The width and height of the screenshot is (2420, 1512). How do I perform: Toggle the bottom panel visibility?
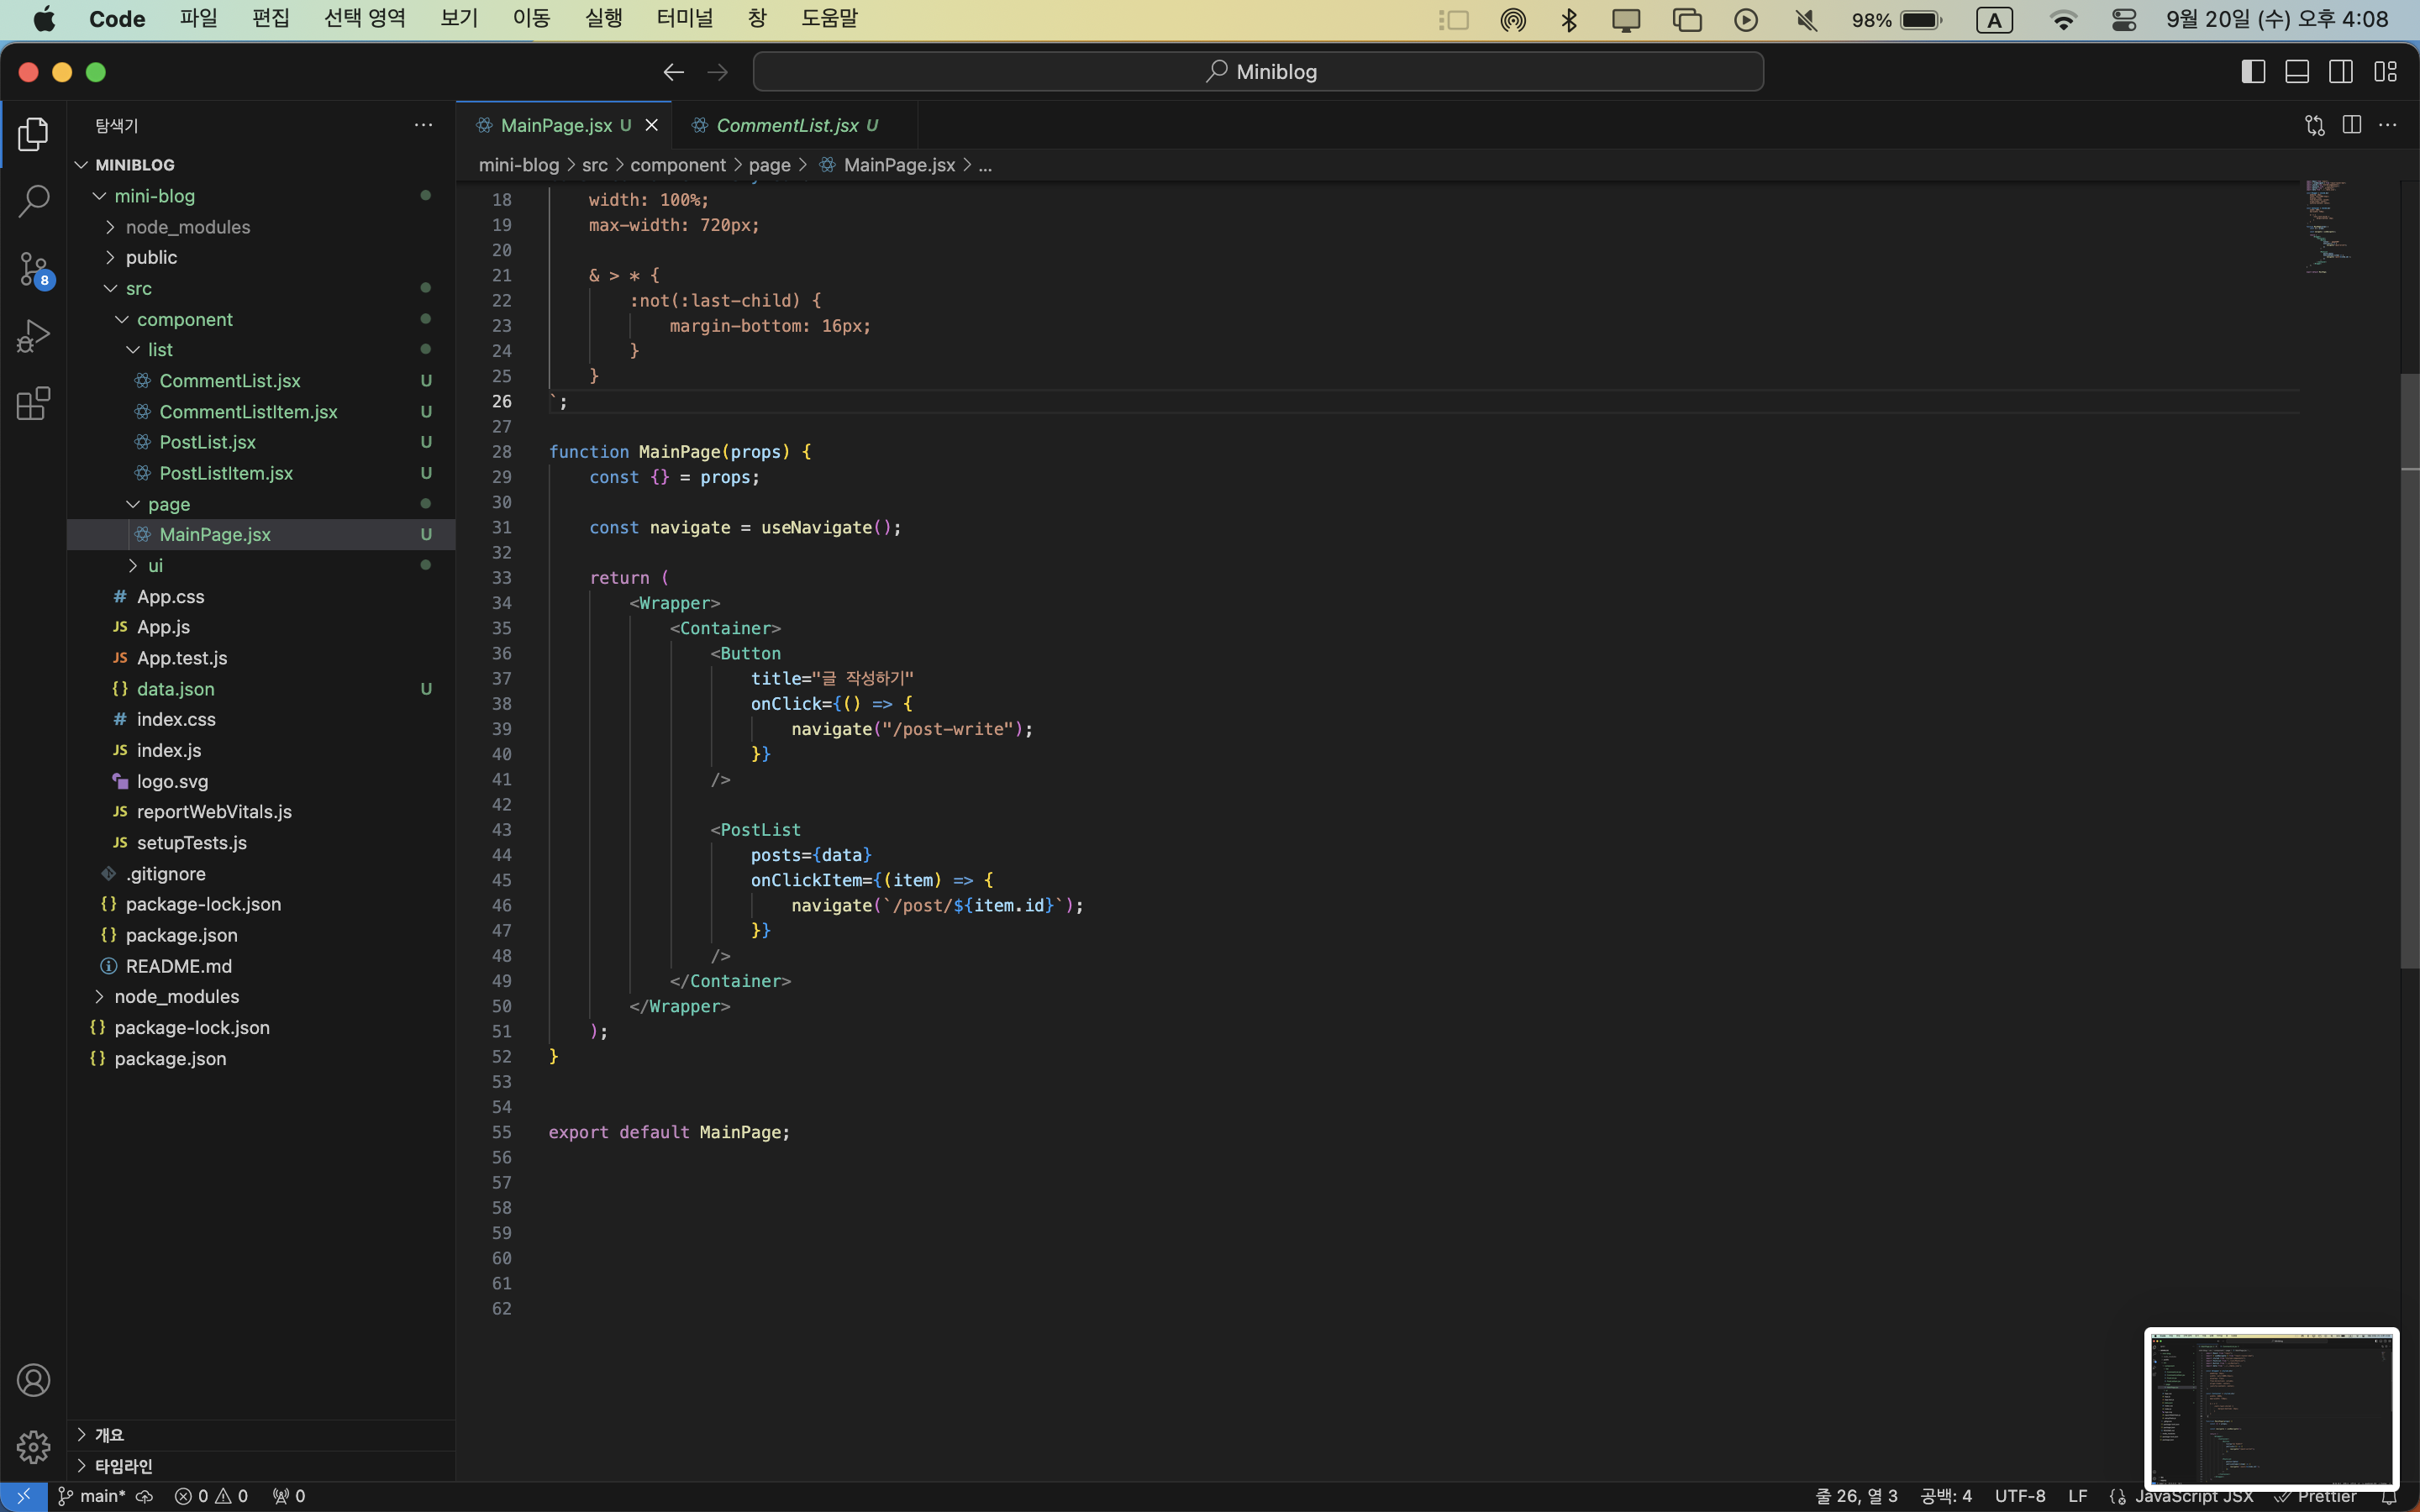(2297, 72)
